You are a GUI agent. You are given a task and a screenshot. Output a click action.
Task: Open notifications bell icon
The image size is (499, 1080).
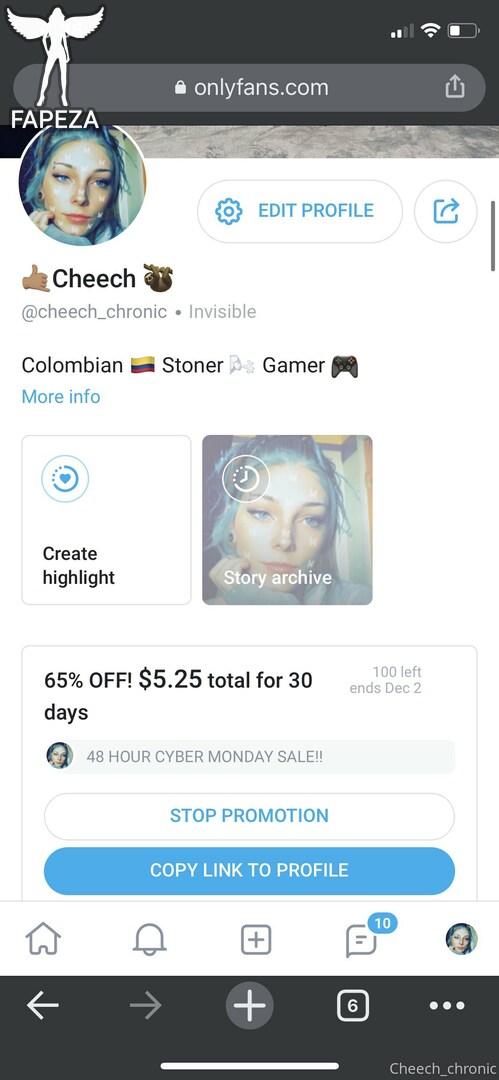click(150, 940)
